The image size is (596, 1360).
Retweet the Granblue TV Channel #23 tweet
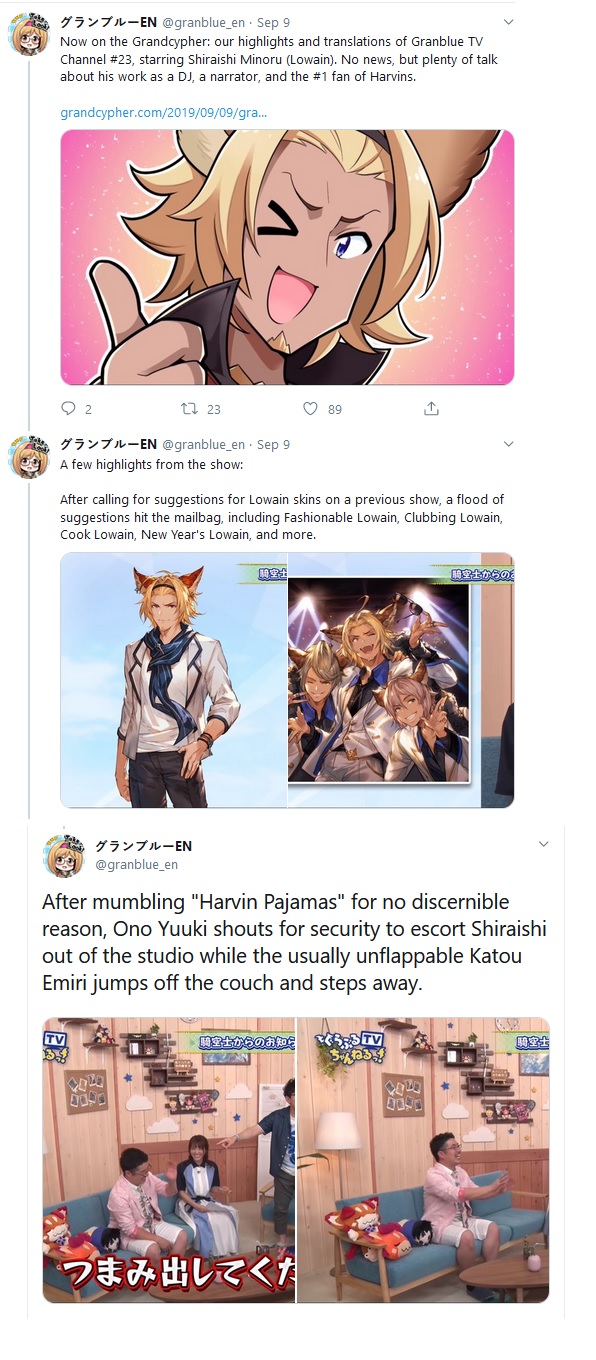(189, 408)
